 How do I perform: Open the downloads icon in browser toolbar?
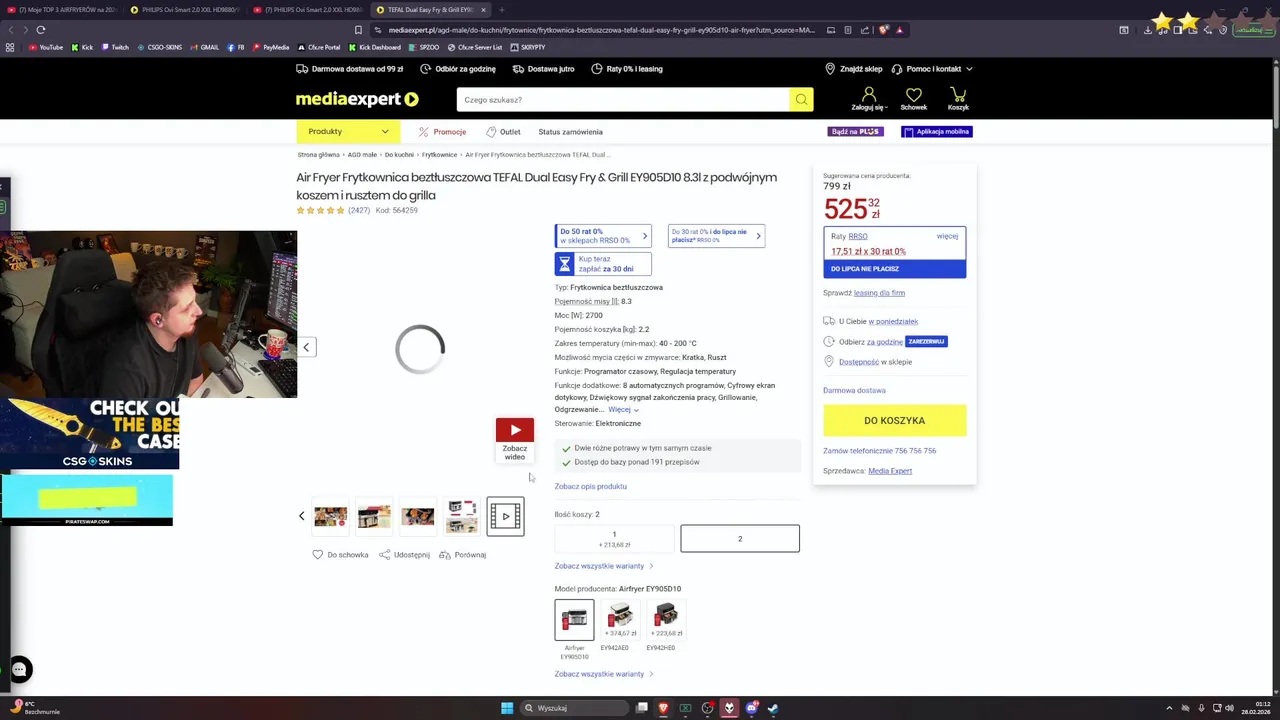tap(1148, 30)
